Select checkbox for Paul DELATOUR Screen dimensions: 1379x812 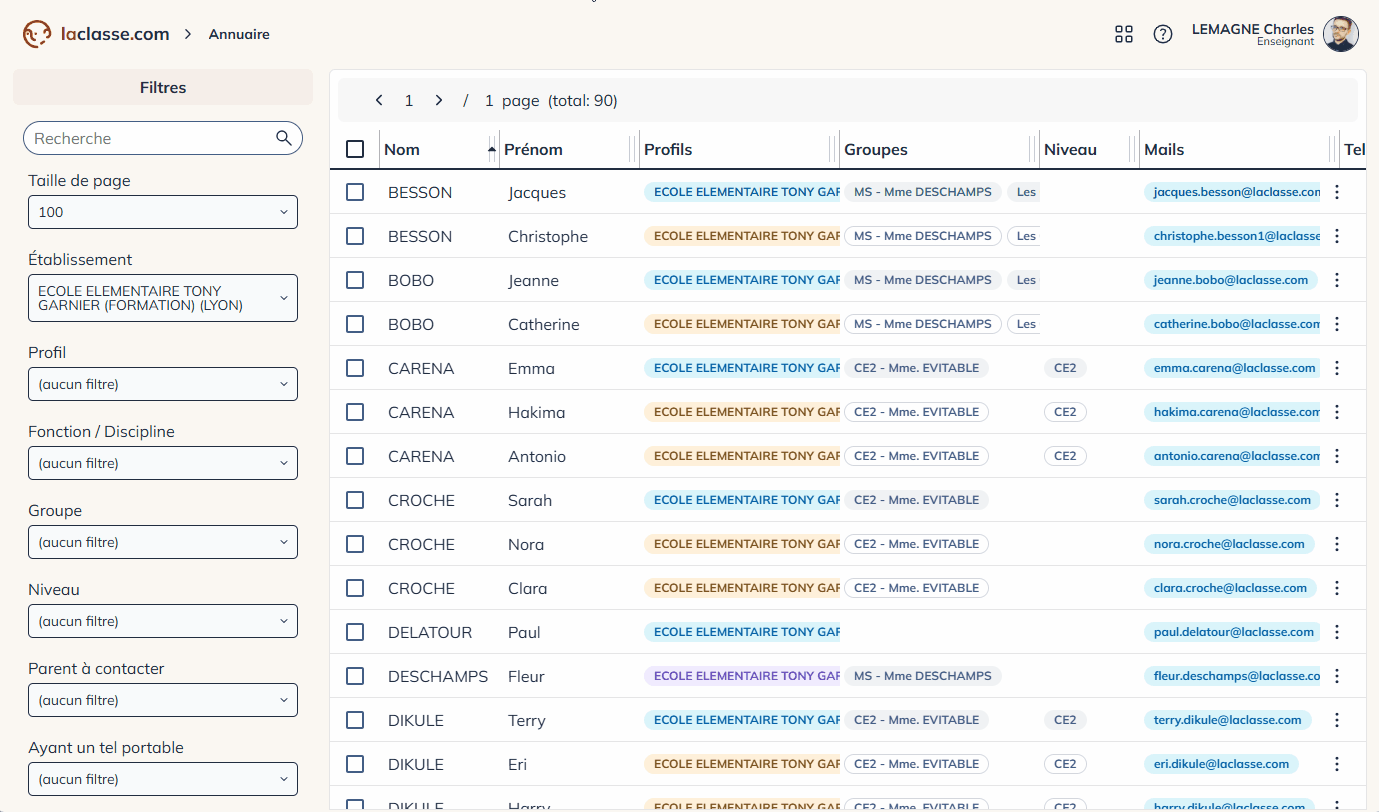[355, 632]
